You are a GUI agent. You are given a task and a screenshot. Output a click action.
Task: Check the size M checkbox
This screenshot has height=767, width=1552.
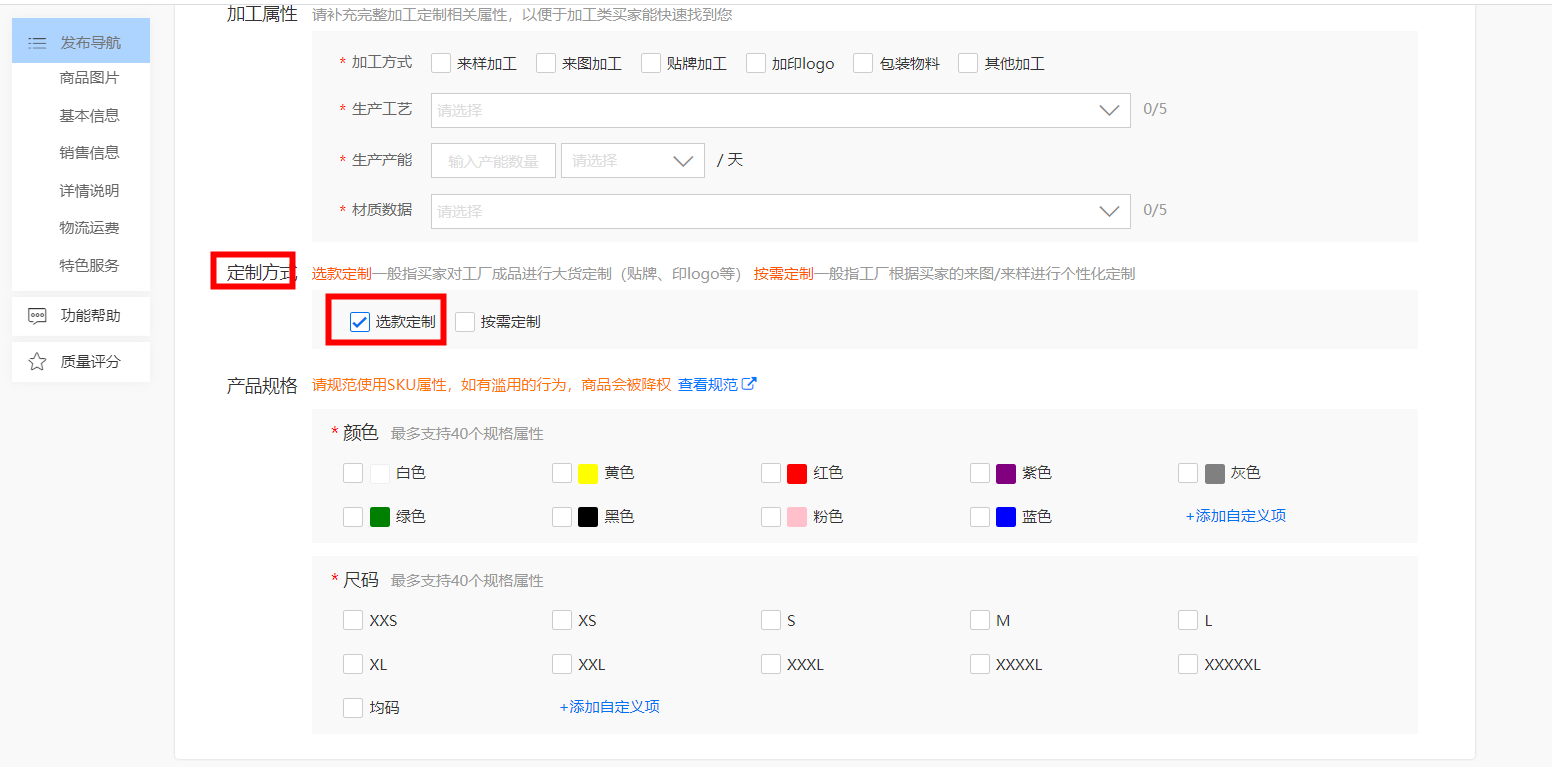pos(979,620)
